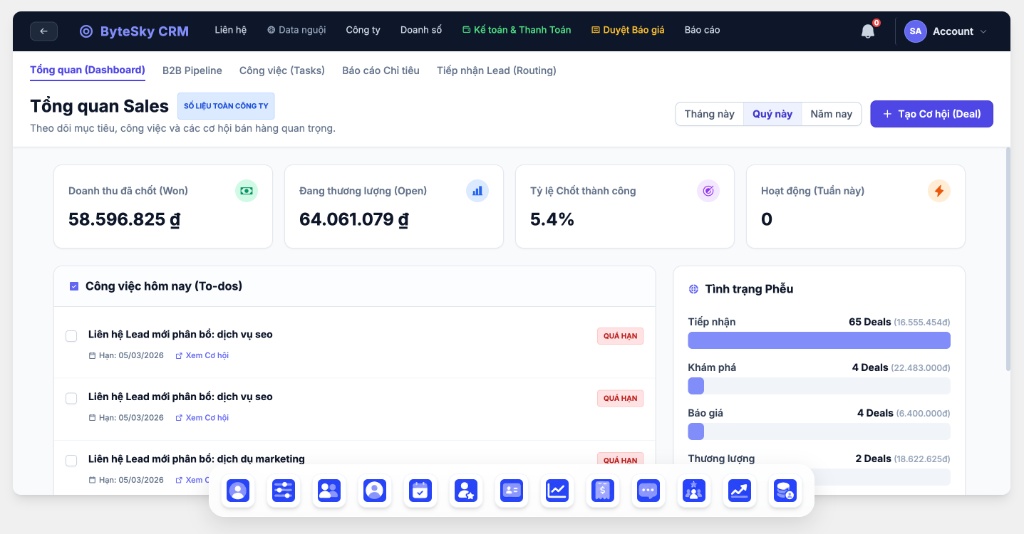Click the green money icon on the Won card
The height and width of the screenshot is (534, 1024).
(246, 191)
